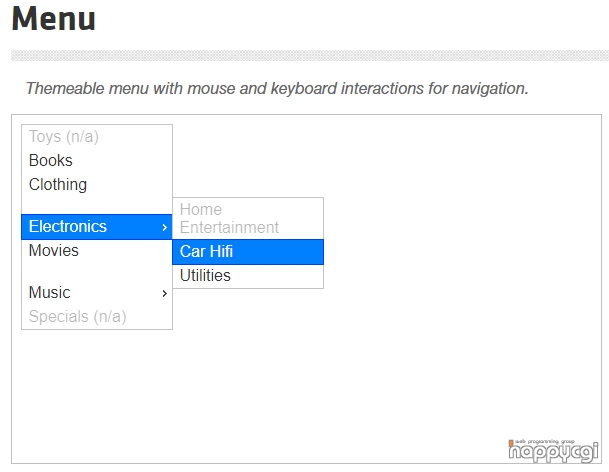Click the blank separator gap above Music
The image size is (609, 472).
point(97,272)
